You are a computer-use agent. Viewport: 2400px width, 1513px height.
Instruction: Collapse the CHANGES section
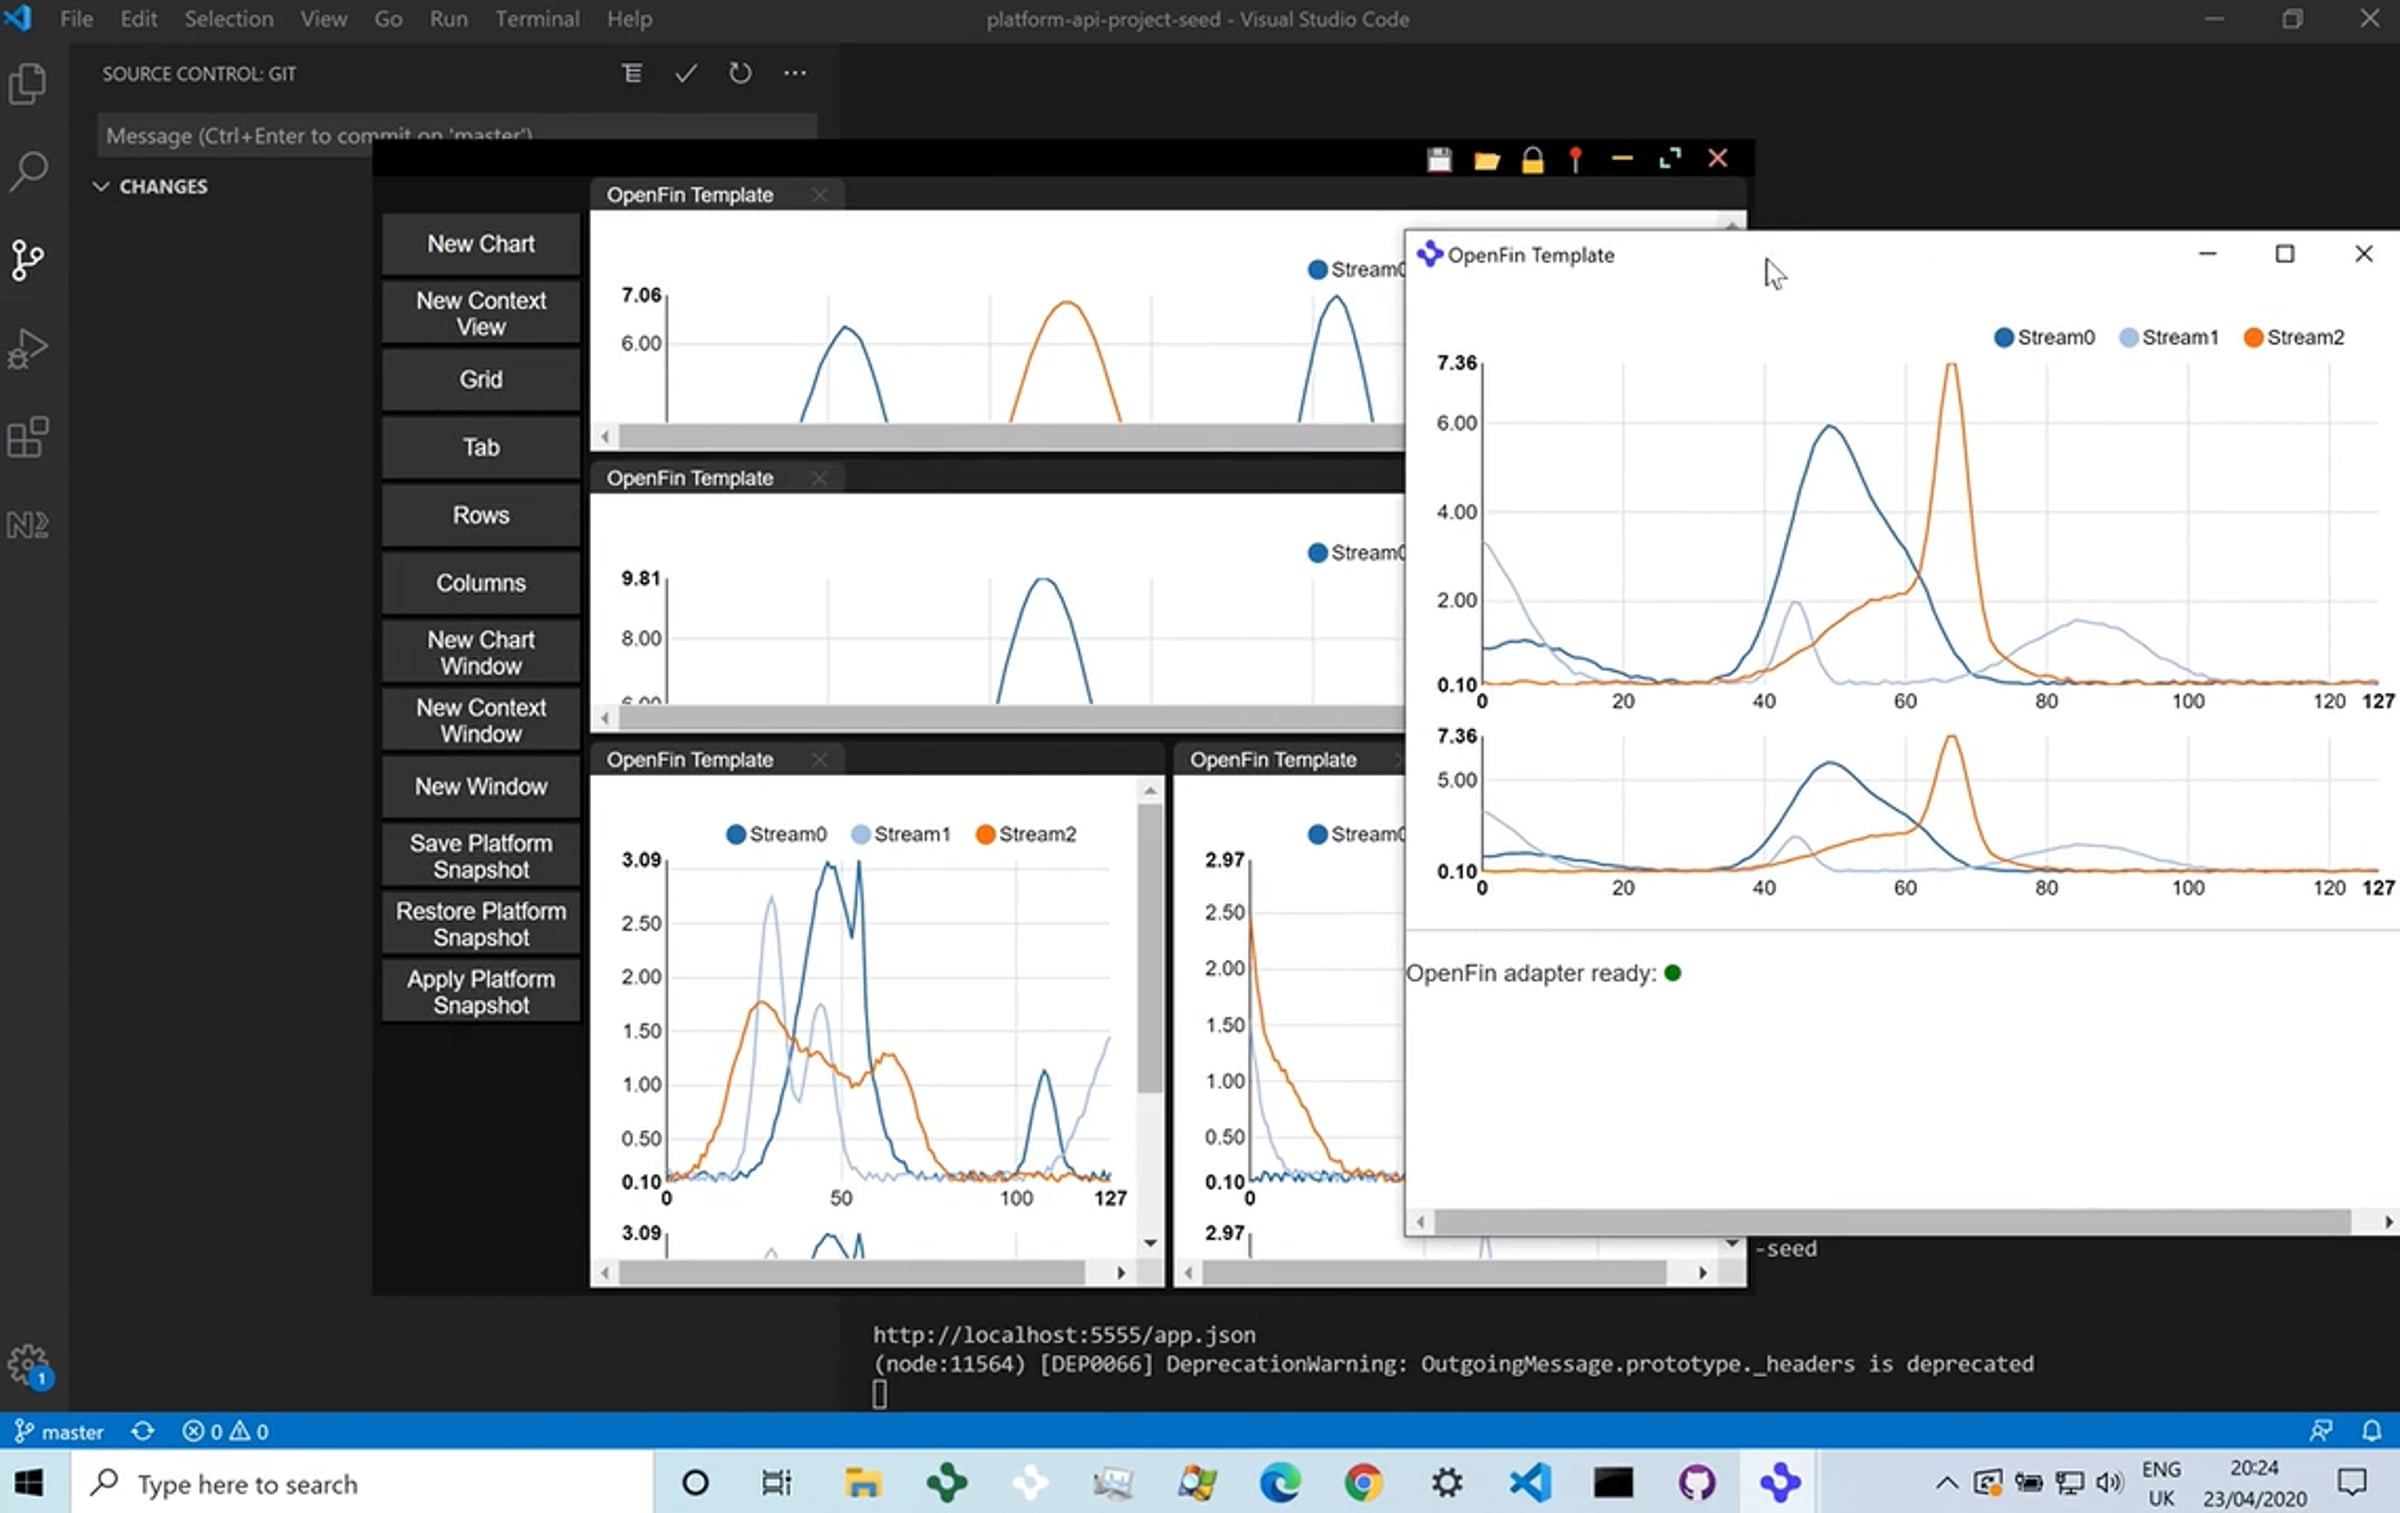tap(150, 186)
